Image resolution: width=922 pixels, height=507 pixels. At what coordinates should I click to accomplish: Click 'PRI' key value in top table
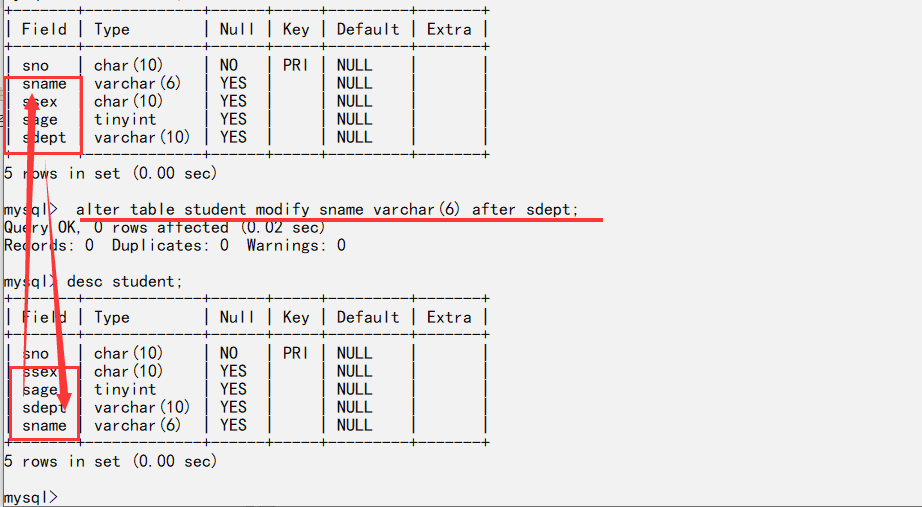(x=295, y=65)
